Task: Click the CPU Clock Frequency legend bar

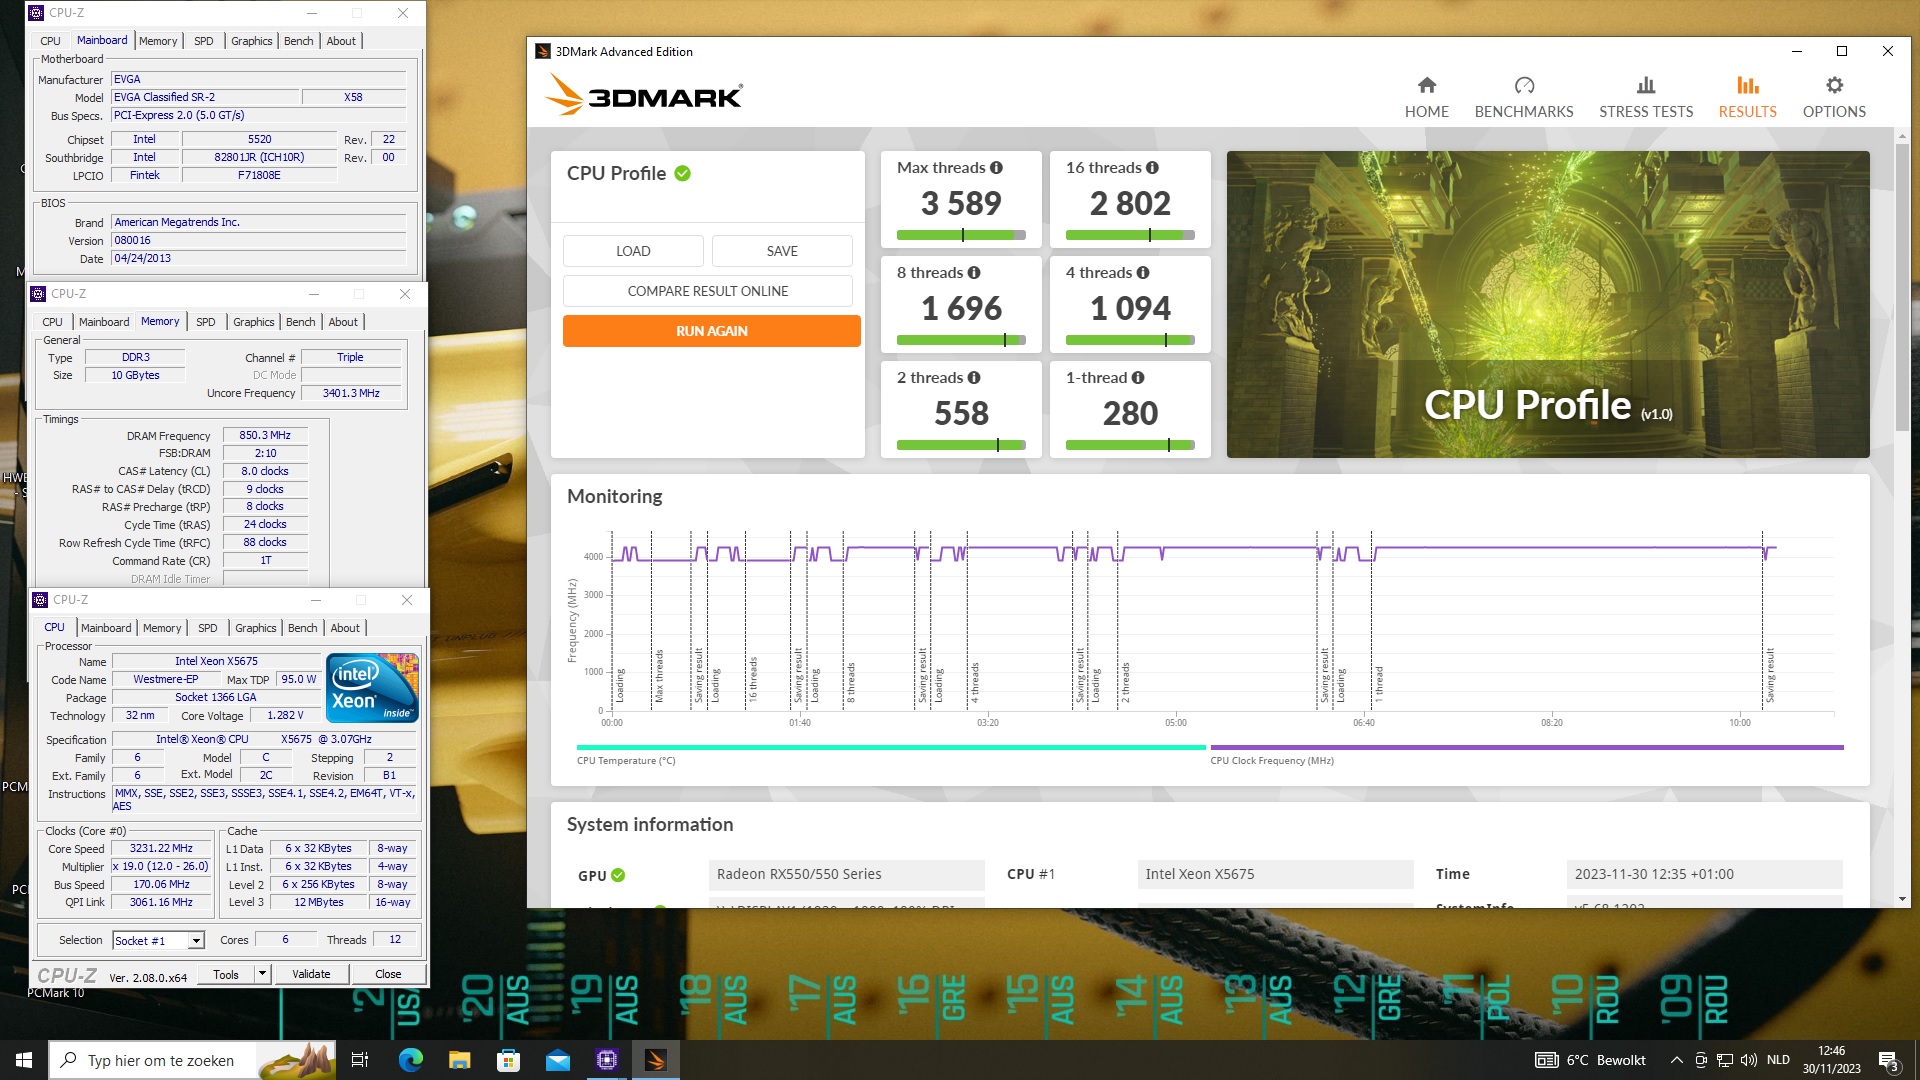Action: point(1527,747)
